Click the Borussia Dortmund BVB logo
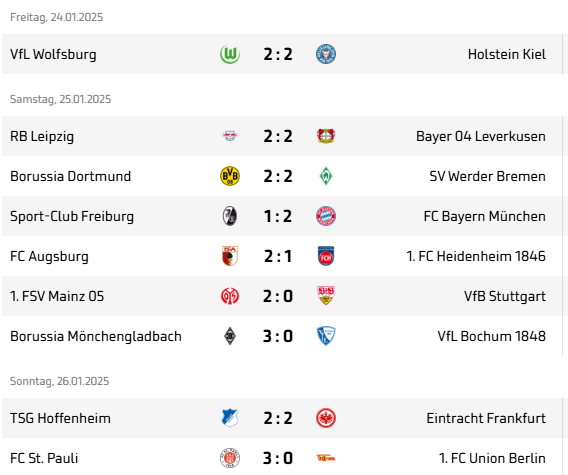The image size is (568, 475). [x=230, y=176]
